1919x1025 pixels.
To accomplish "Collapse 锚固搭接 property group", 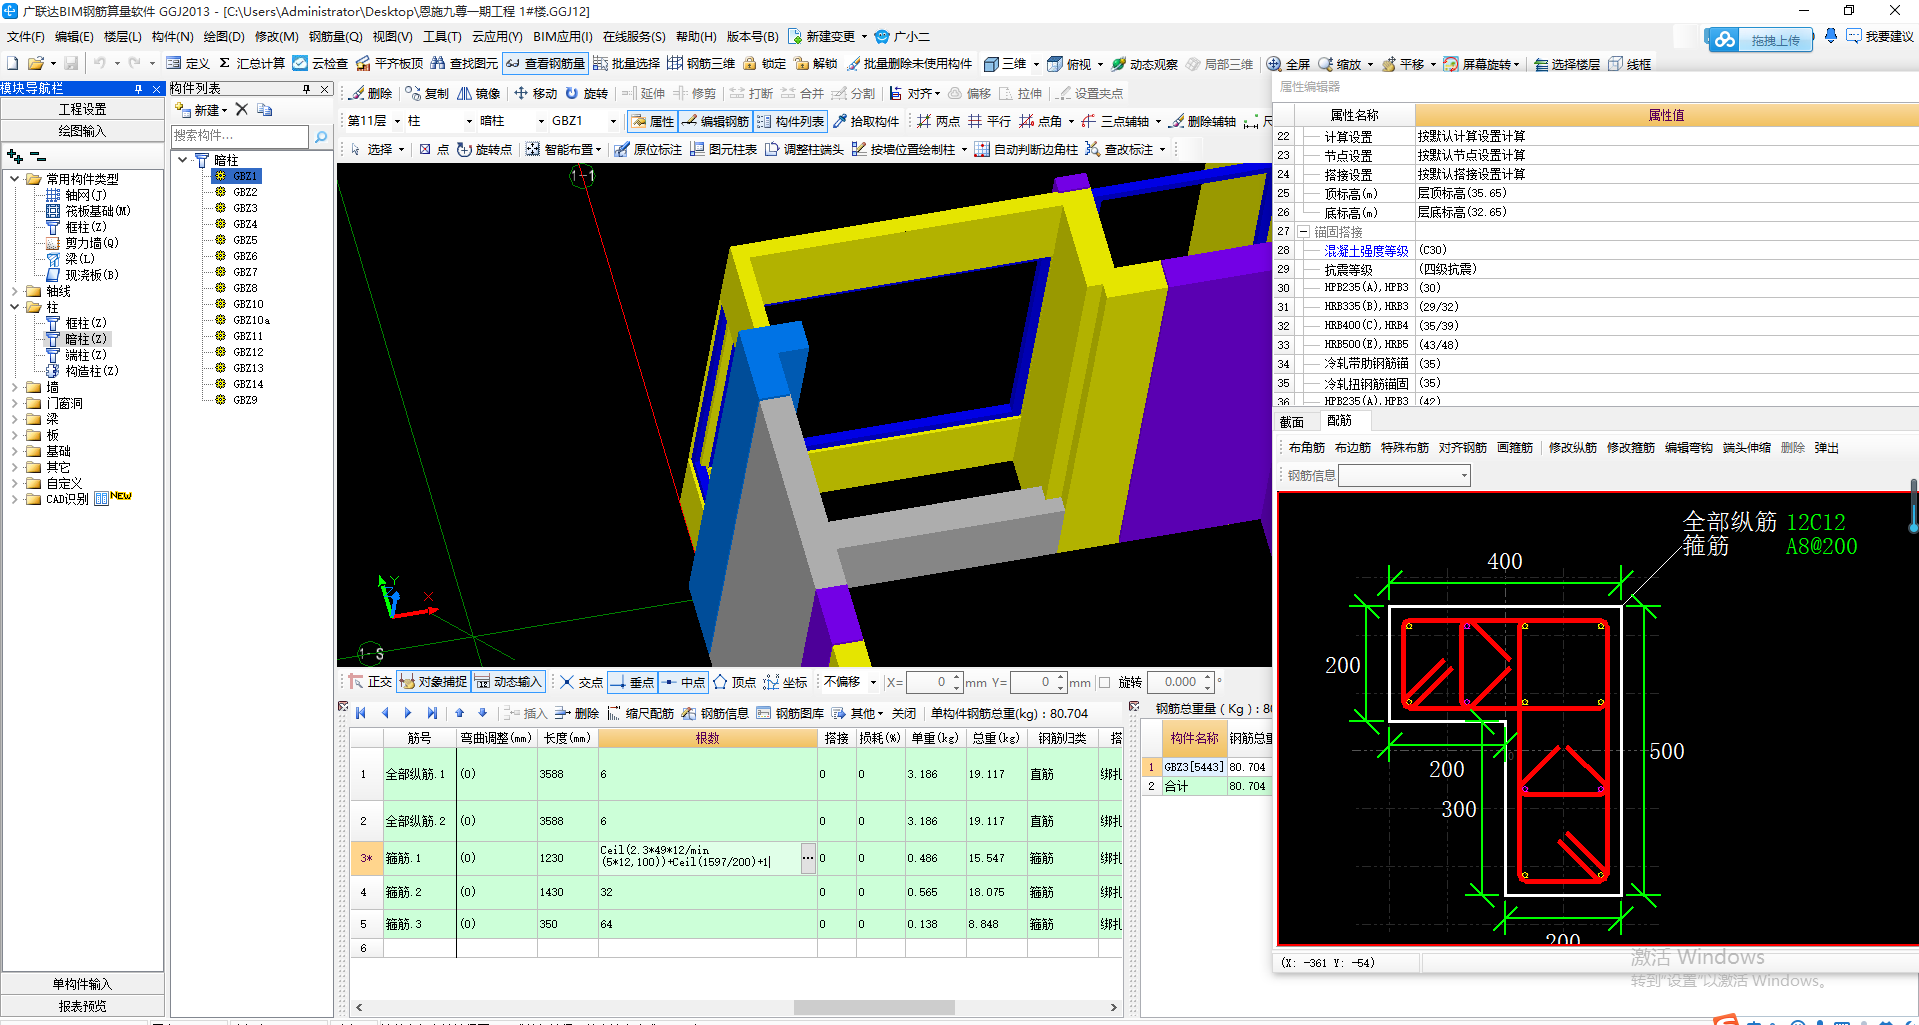I will 1303,231.
